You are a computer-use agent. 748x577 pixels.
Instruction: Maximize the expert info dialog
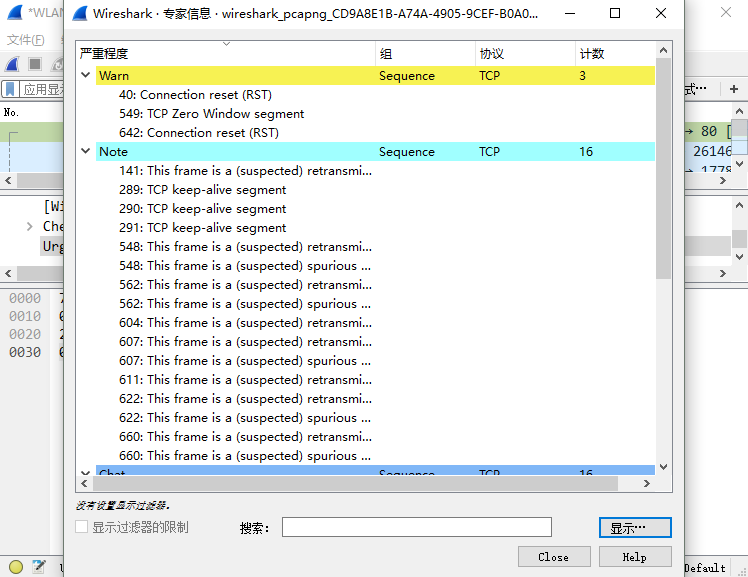(x=615, y=13)
